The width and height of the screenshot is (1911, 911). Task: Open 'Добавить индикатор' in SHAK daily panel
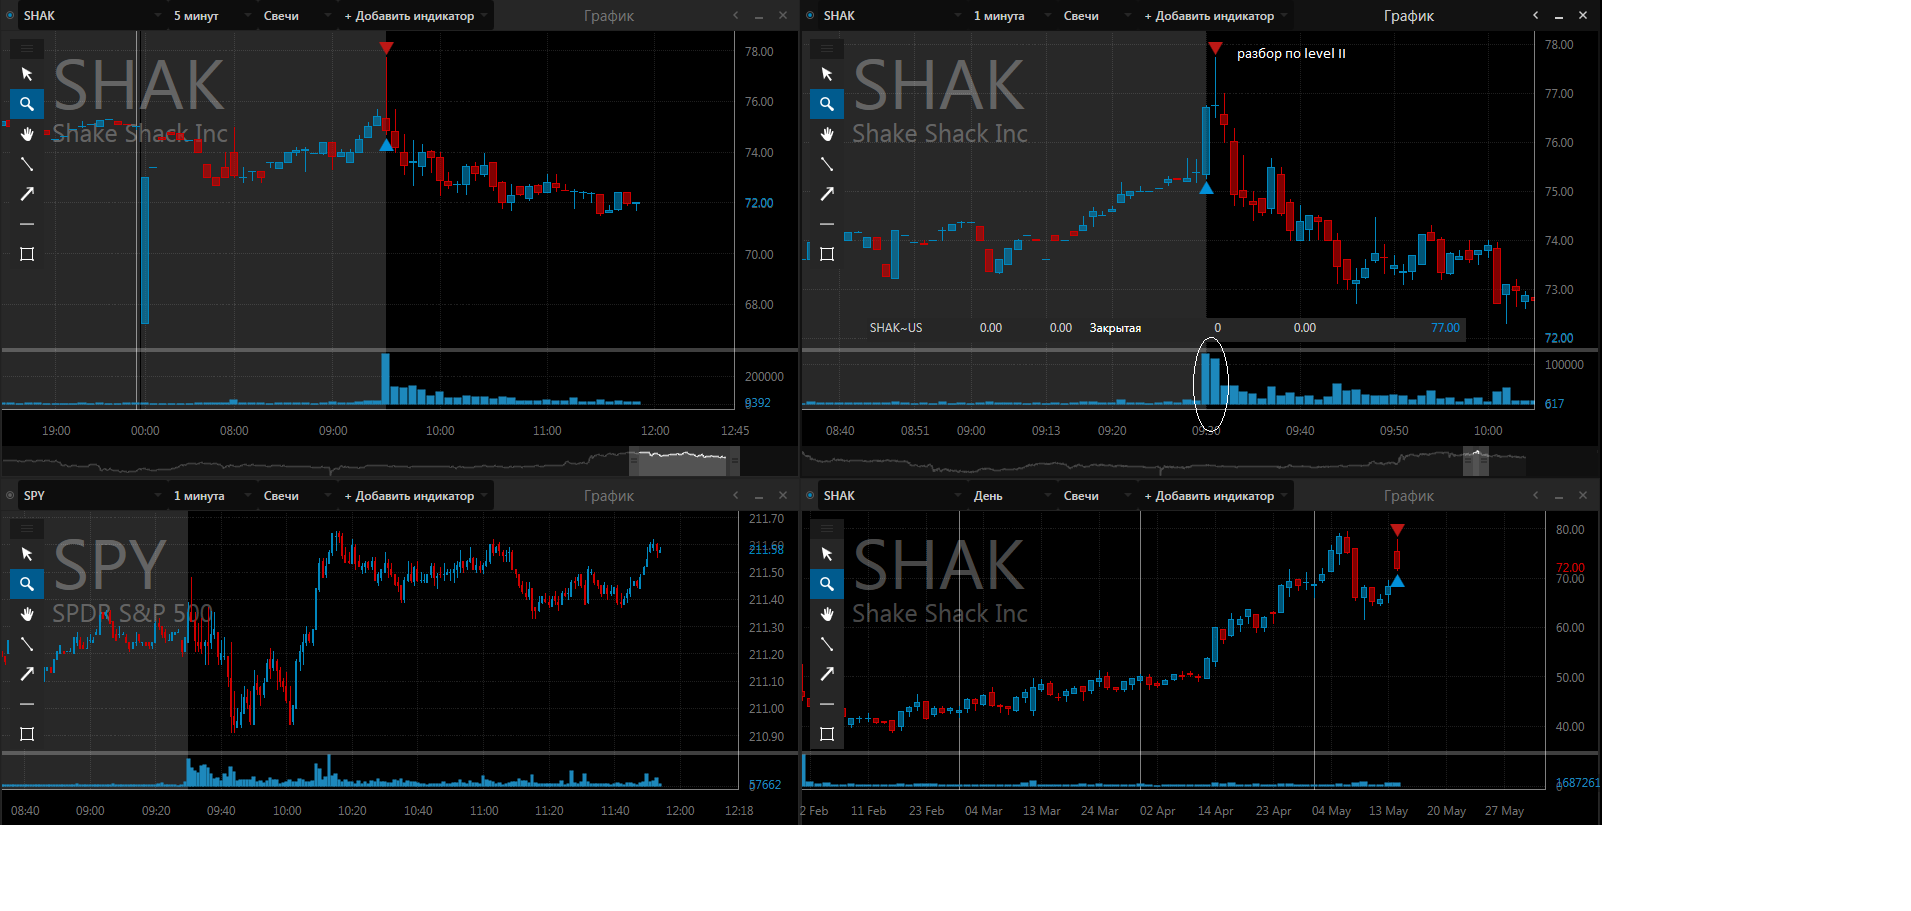click(x=1215, y=496)
